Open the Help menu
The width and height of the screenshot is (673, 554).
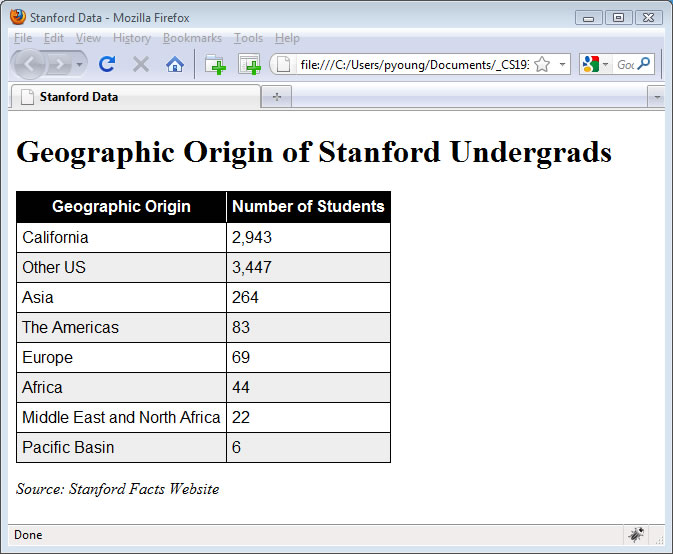click(287, 38)
